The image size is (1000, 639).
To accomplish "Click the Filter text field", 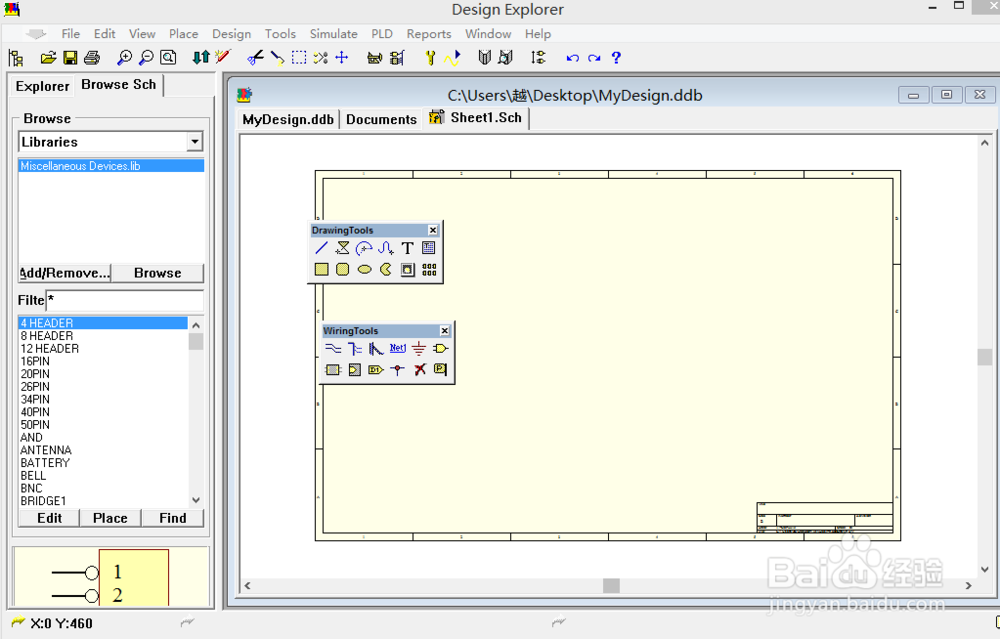I will point(125,300).
